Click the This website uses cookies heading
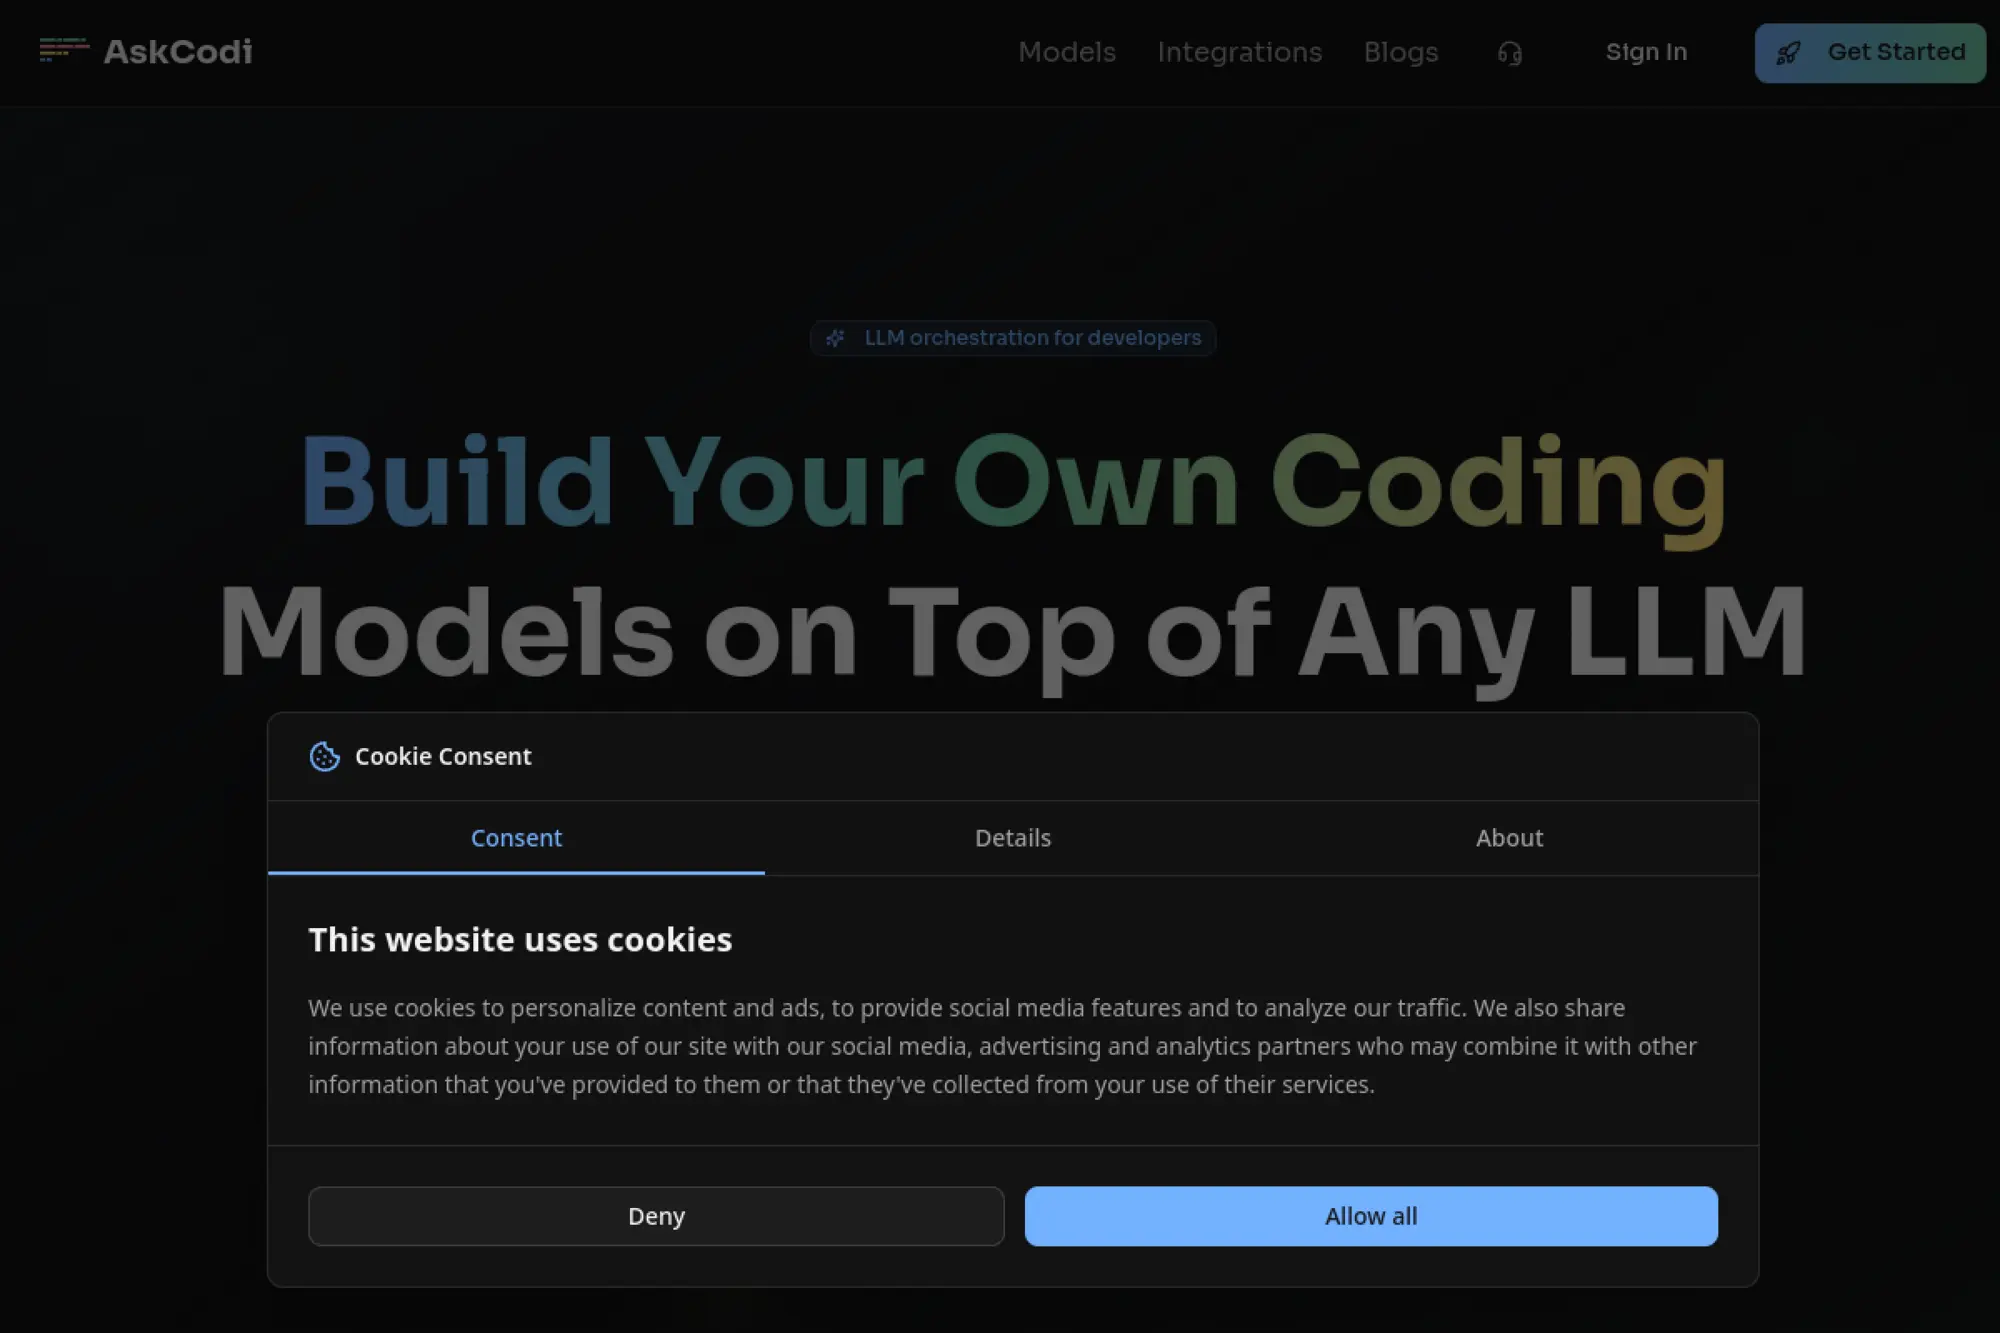2000x1333 pixels. 520,940
